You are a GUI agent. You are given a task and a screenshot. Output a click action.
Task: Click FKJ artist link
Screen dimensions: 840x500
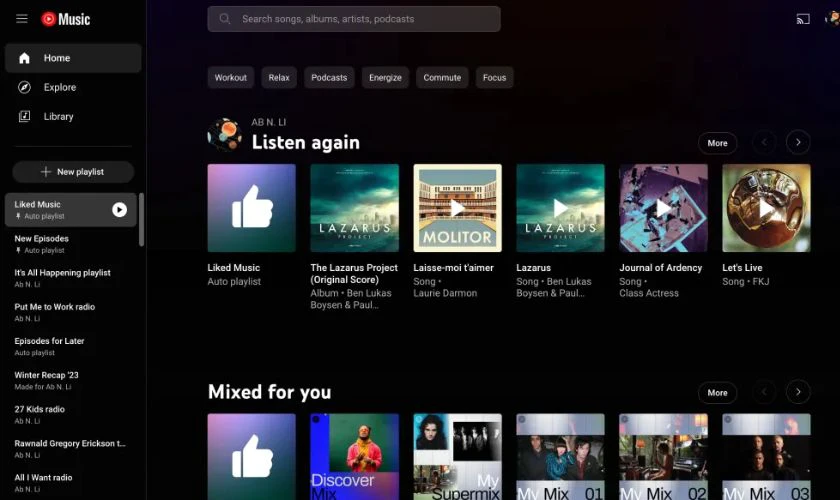[x=761, y=281]
